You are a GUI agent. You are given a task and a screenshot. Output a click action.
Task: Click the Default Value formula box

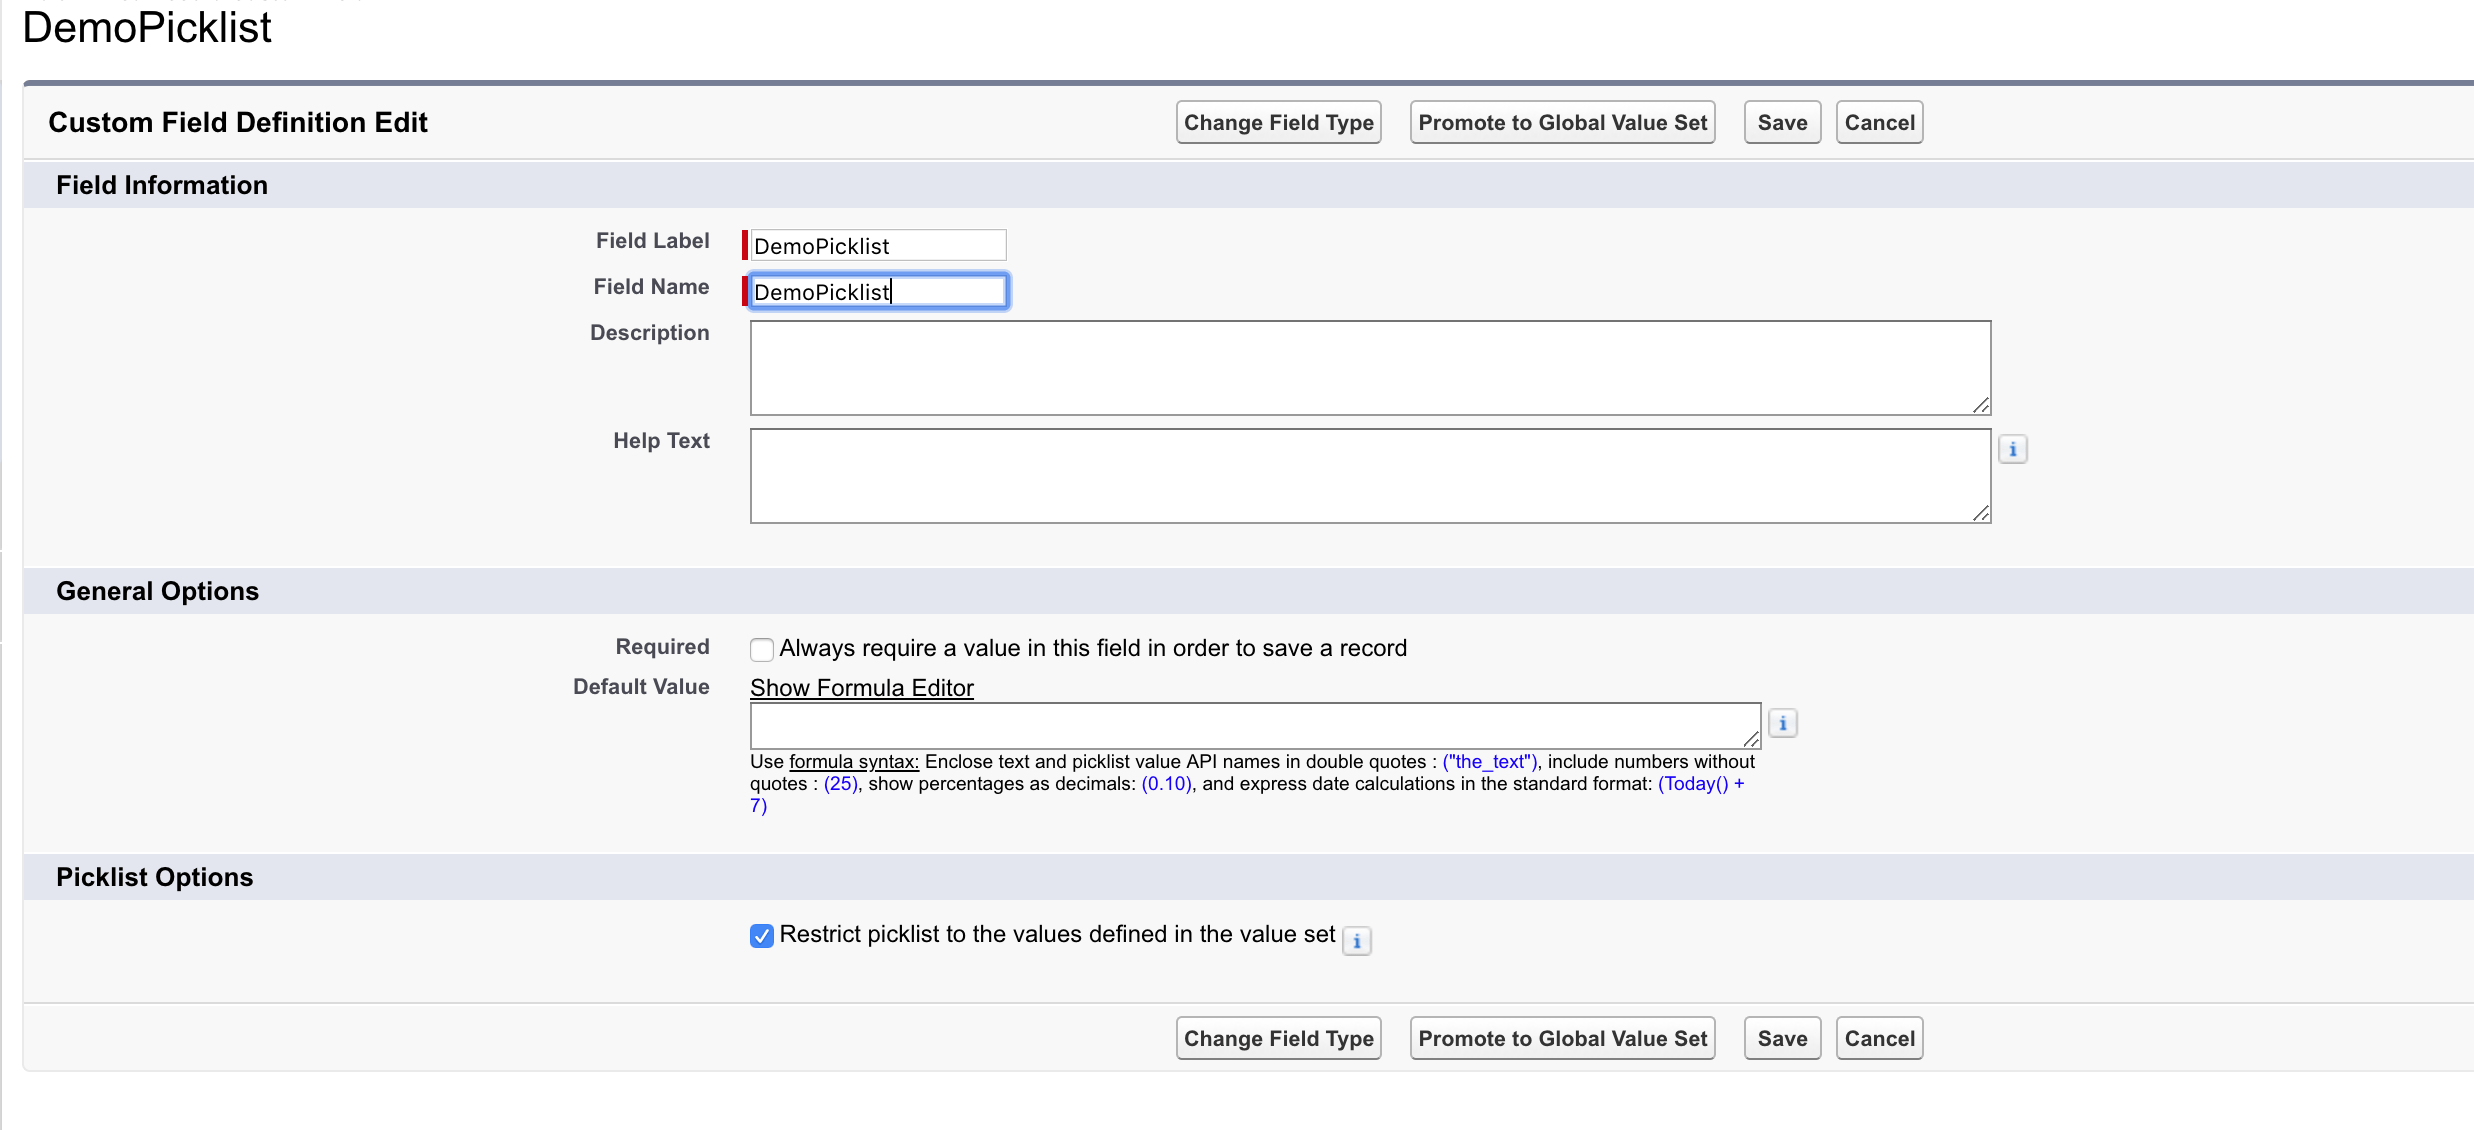(x=1254, y=725)
